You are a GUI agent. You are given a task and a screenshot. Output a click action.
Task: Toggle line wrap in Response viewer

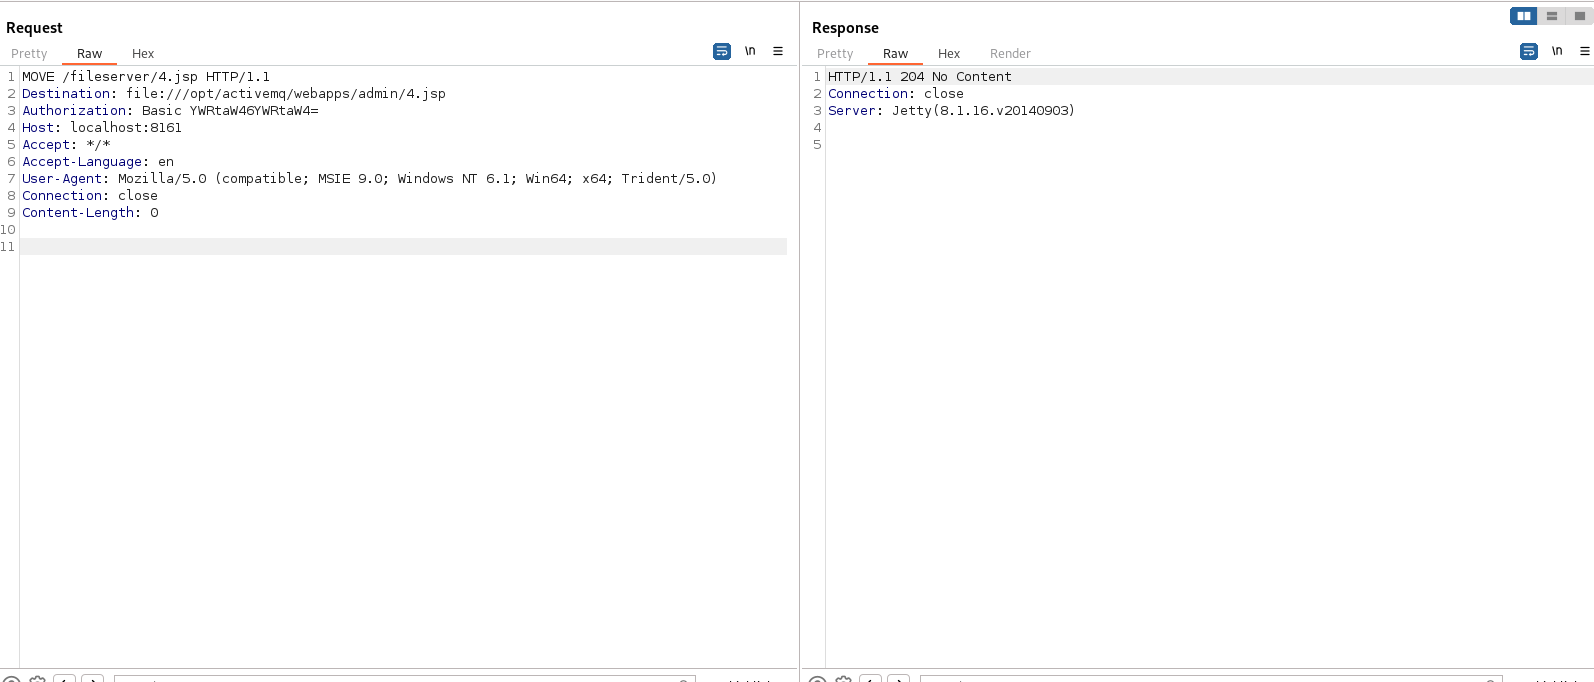pyautogui.click(x=1529, y=51)
